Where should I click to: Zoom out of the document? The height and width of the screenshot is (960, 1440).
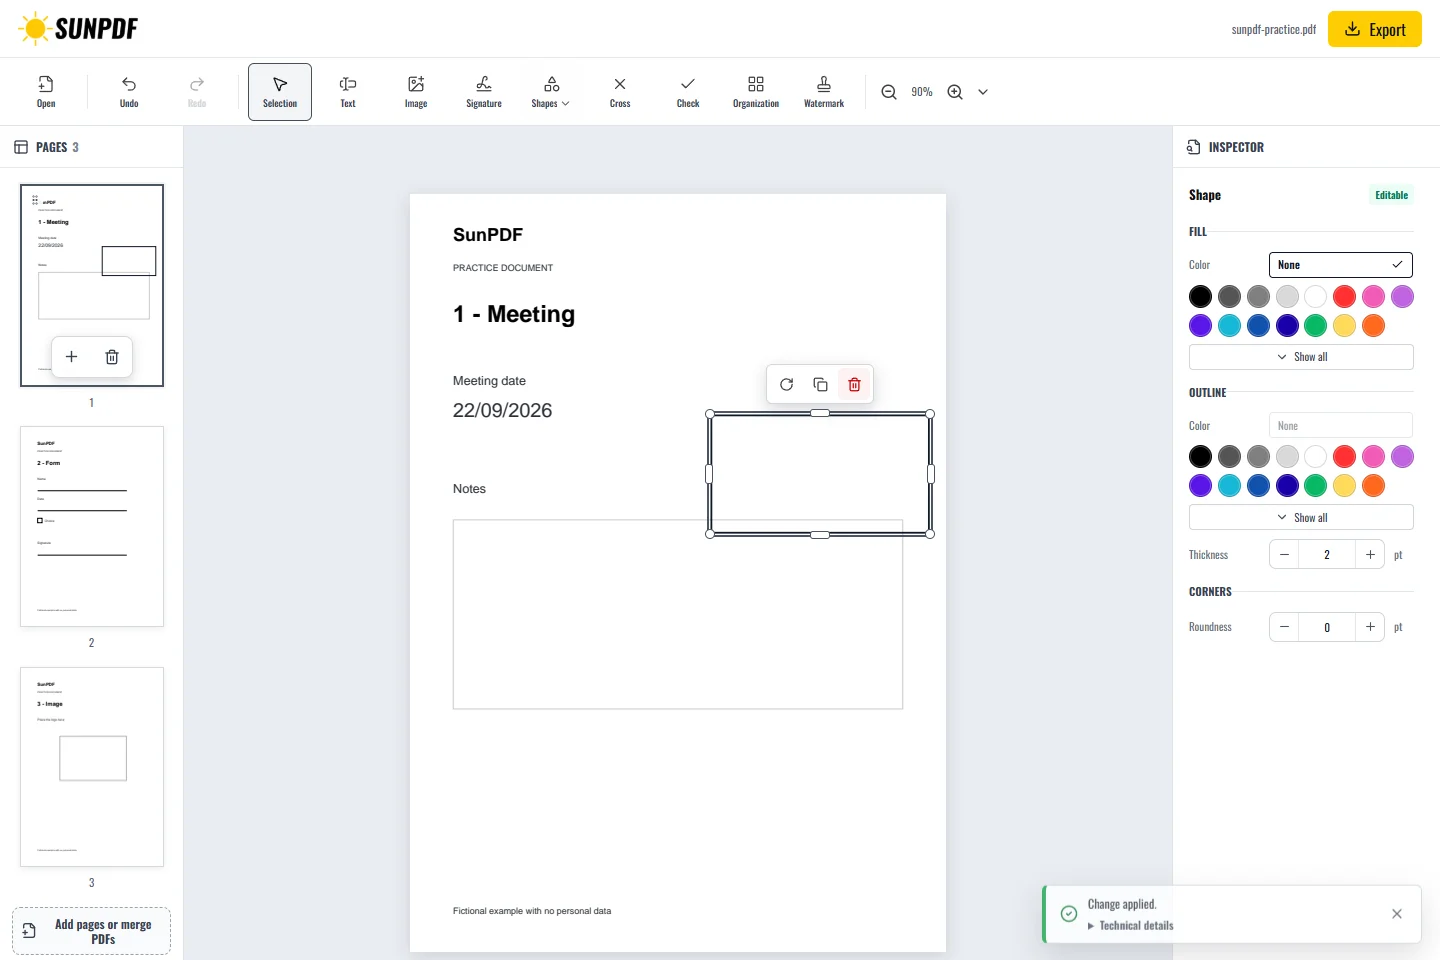point(889,92)
